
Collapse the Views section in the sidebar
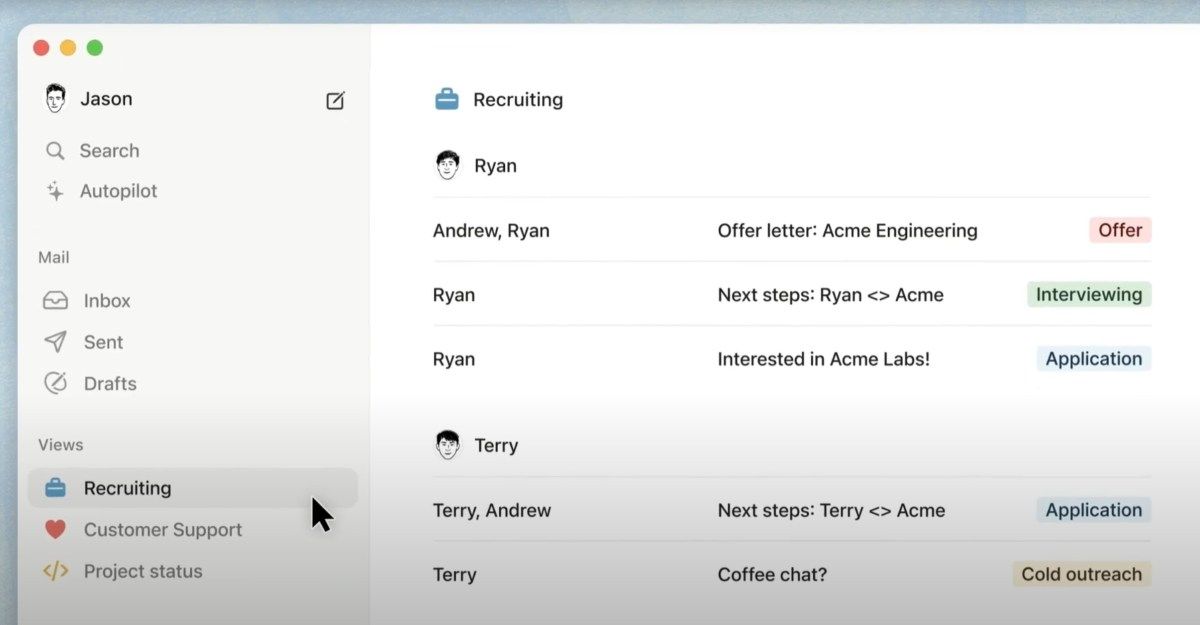60,444
